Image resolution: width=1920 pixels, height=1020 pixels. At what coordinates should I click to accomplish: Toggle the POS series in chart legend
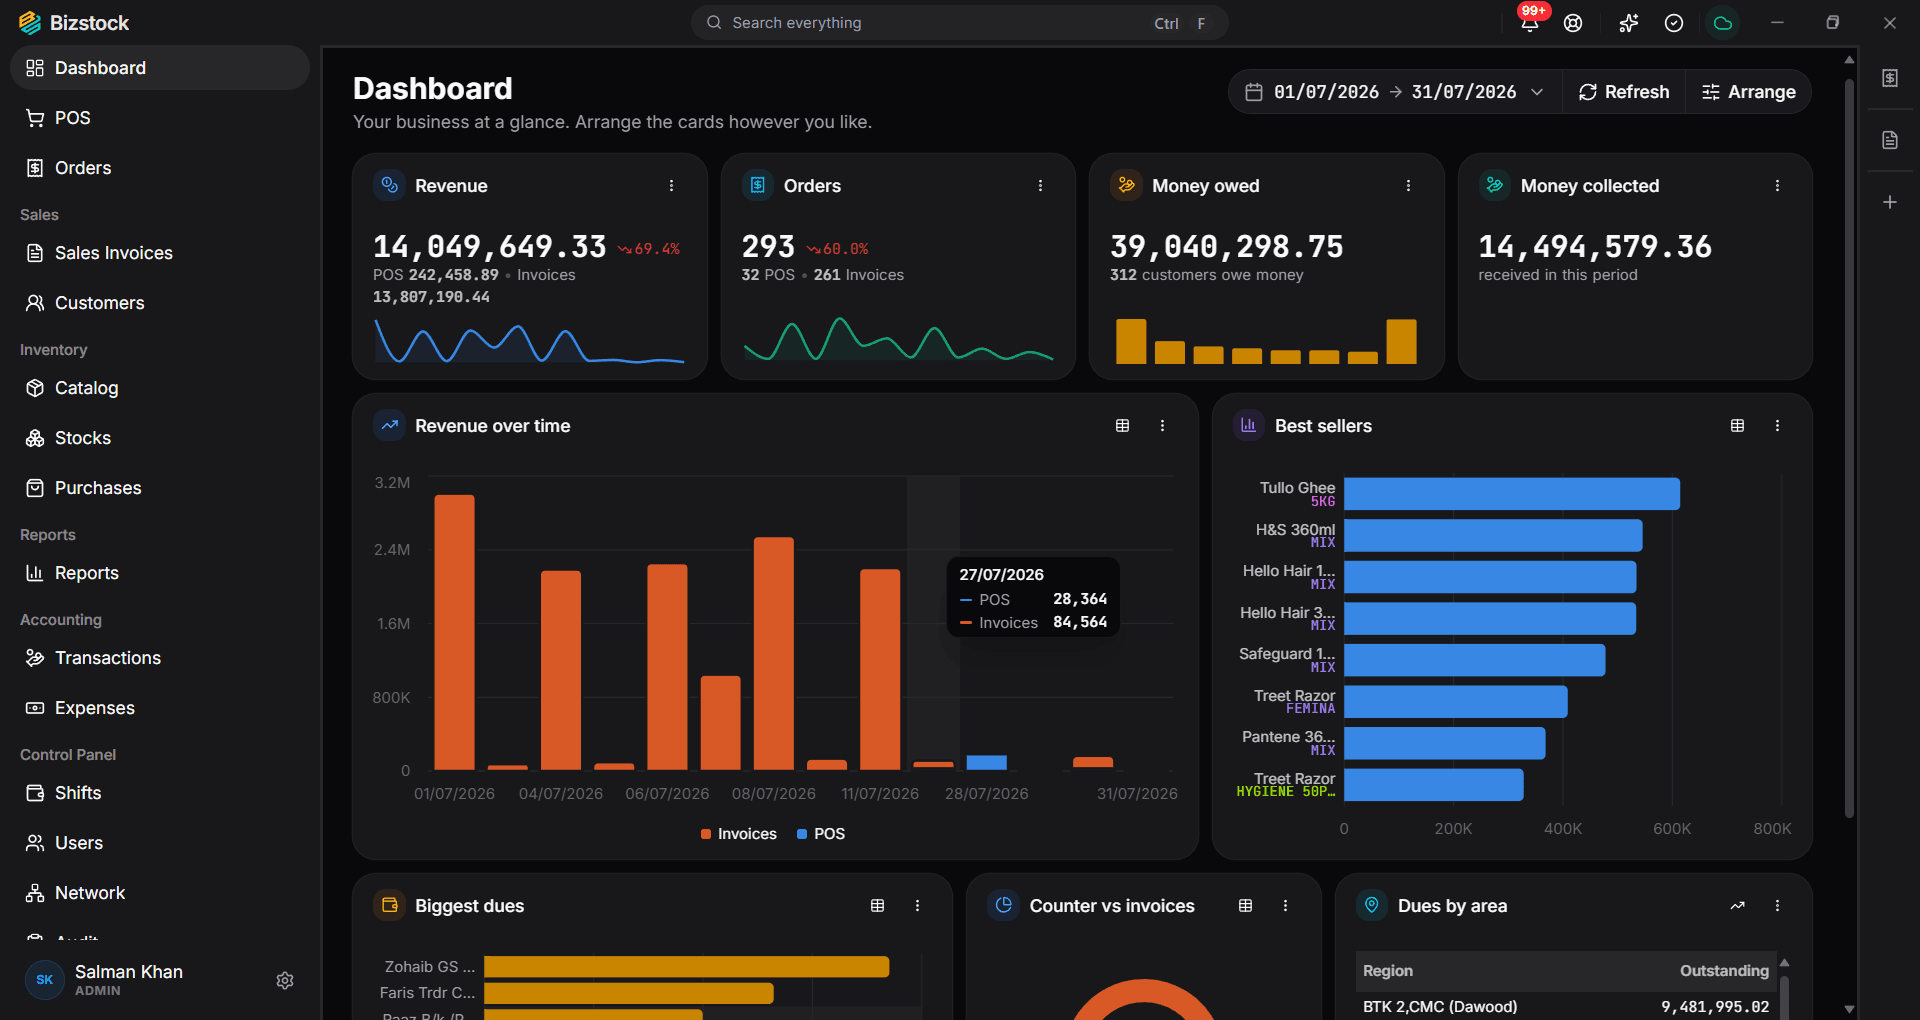821,834
